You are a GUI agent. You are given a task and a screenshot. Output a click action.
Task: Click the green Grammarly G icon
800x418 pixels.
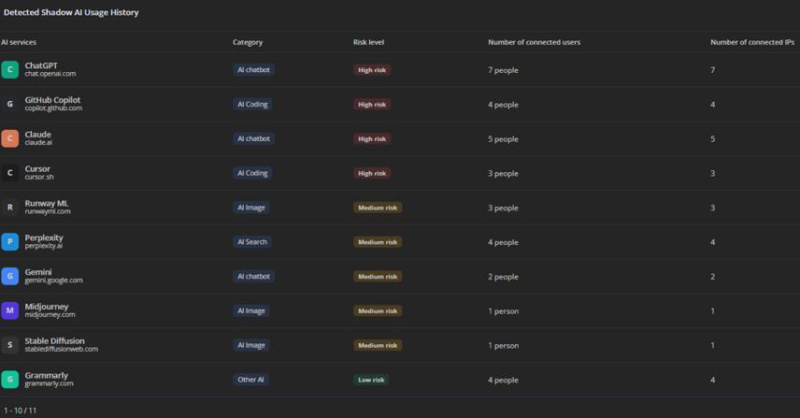coord(10,379)
